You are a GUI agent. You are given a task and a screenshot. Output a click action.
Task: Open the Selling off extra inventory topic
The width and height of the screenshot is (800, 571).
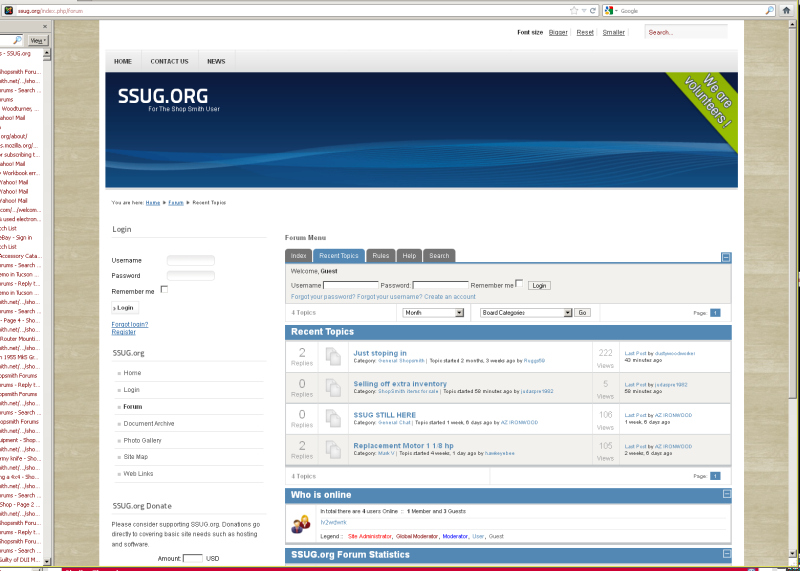(400, 384)
